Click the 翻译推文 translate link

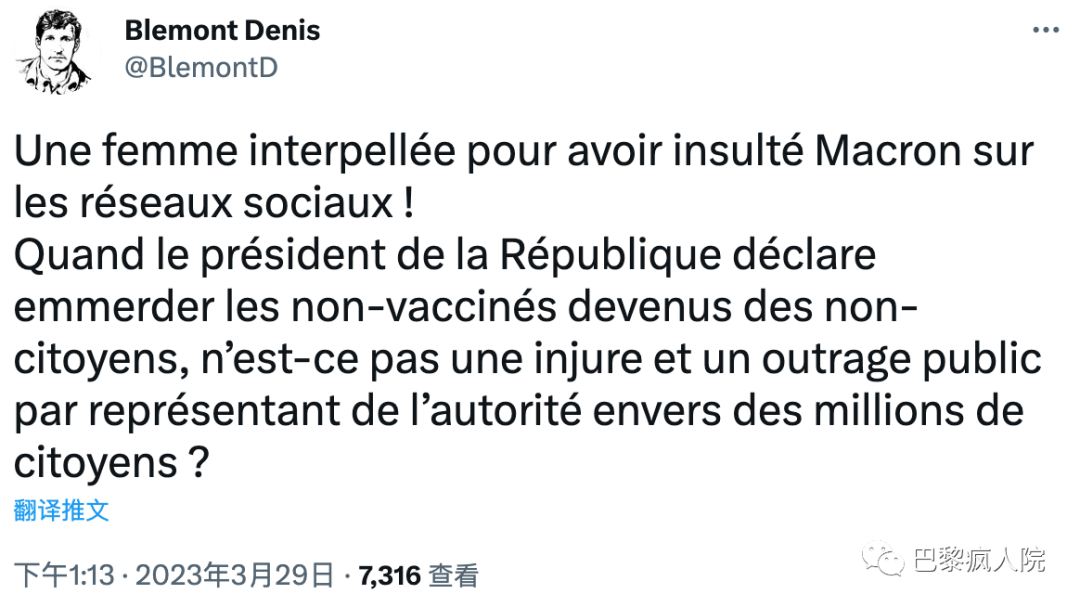61,511
